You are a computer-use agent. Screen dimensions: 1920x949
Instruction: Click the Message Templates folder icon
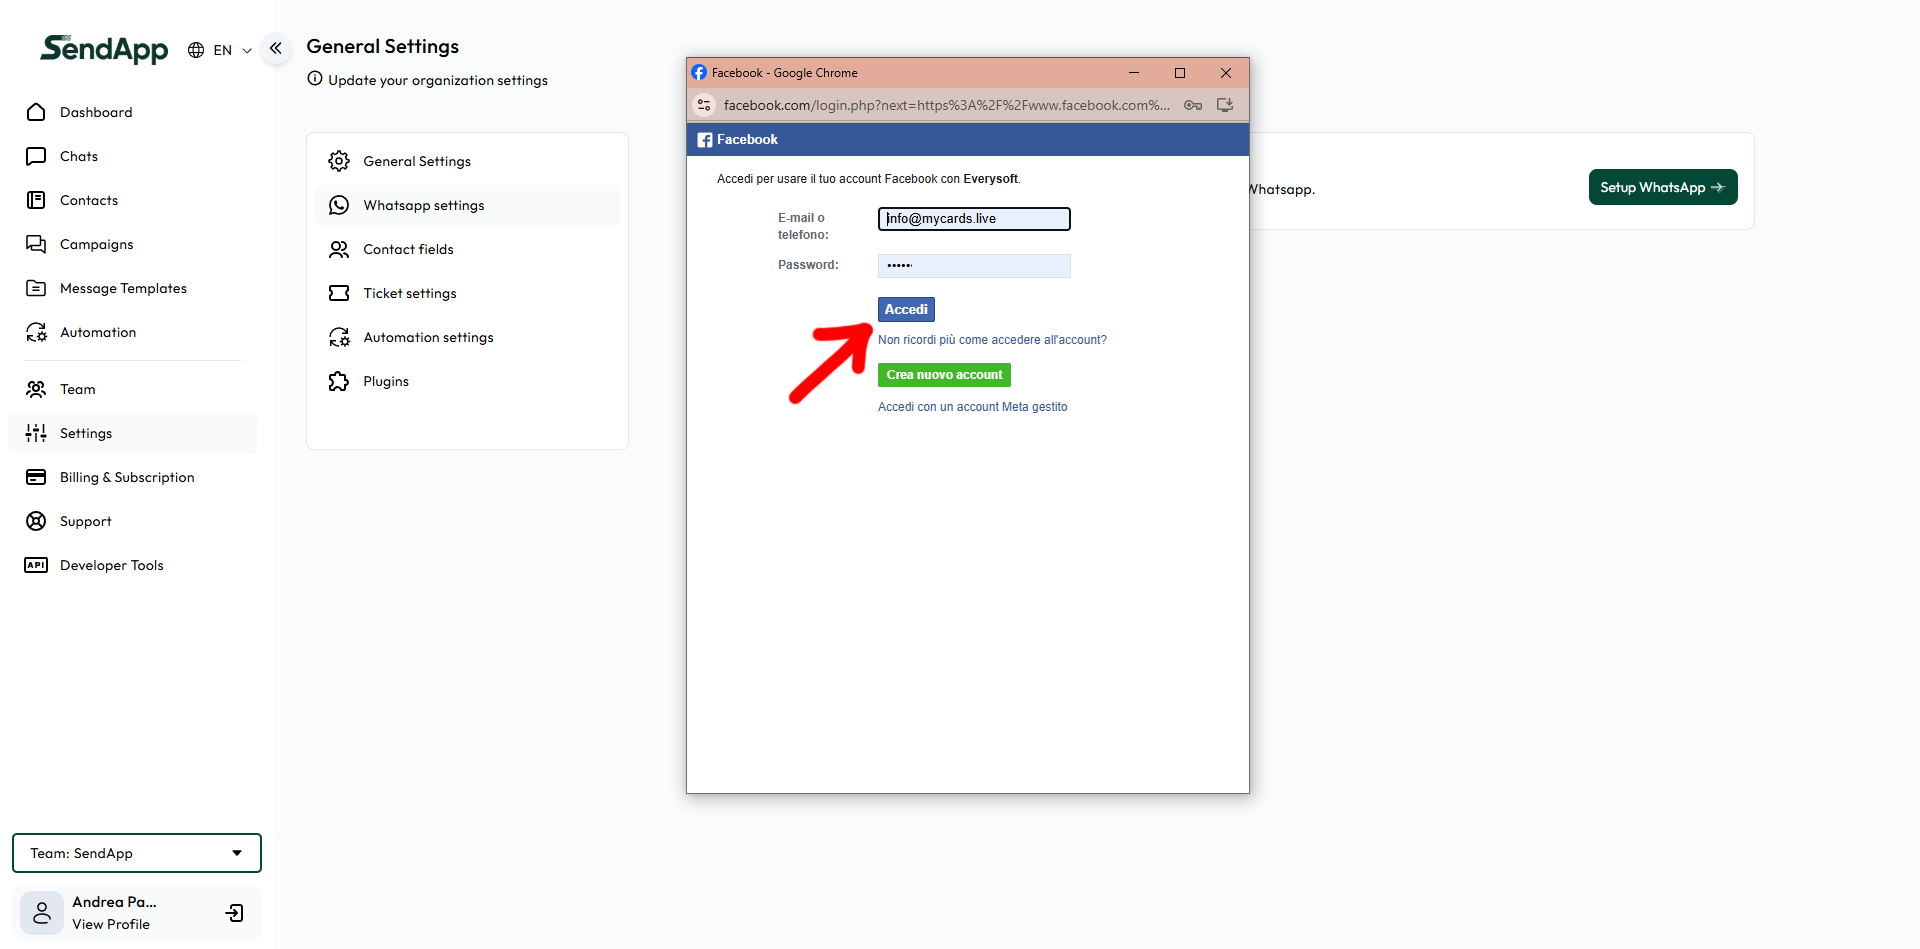click(x=36, y=288)
